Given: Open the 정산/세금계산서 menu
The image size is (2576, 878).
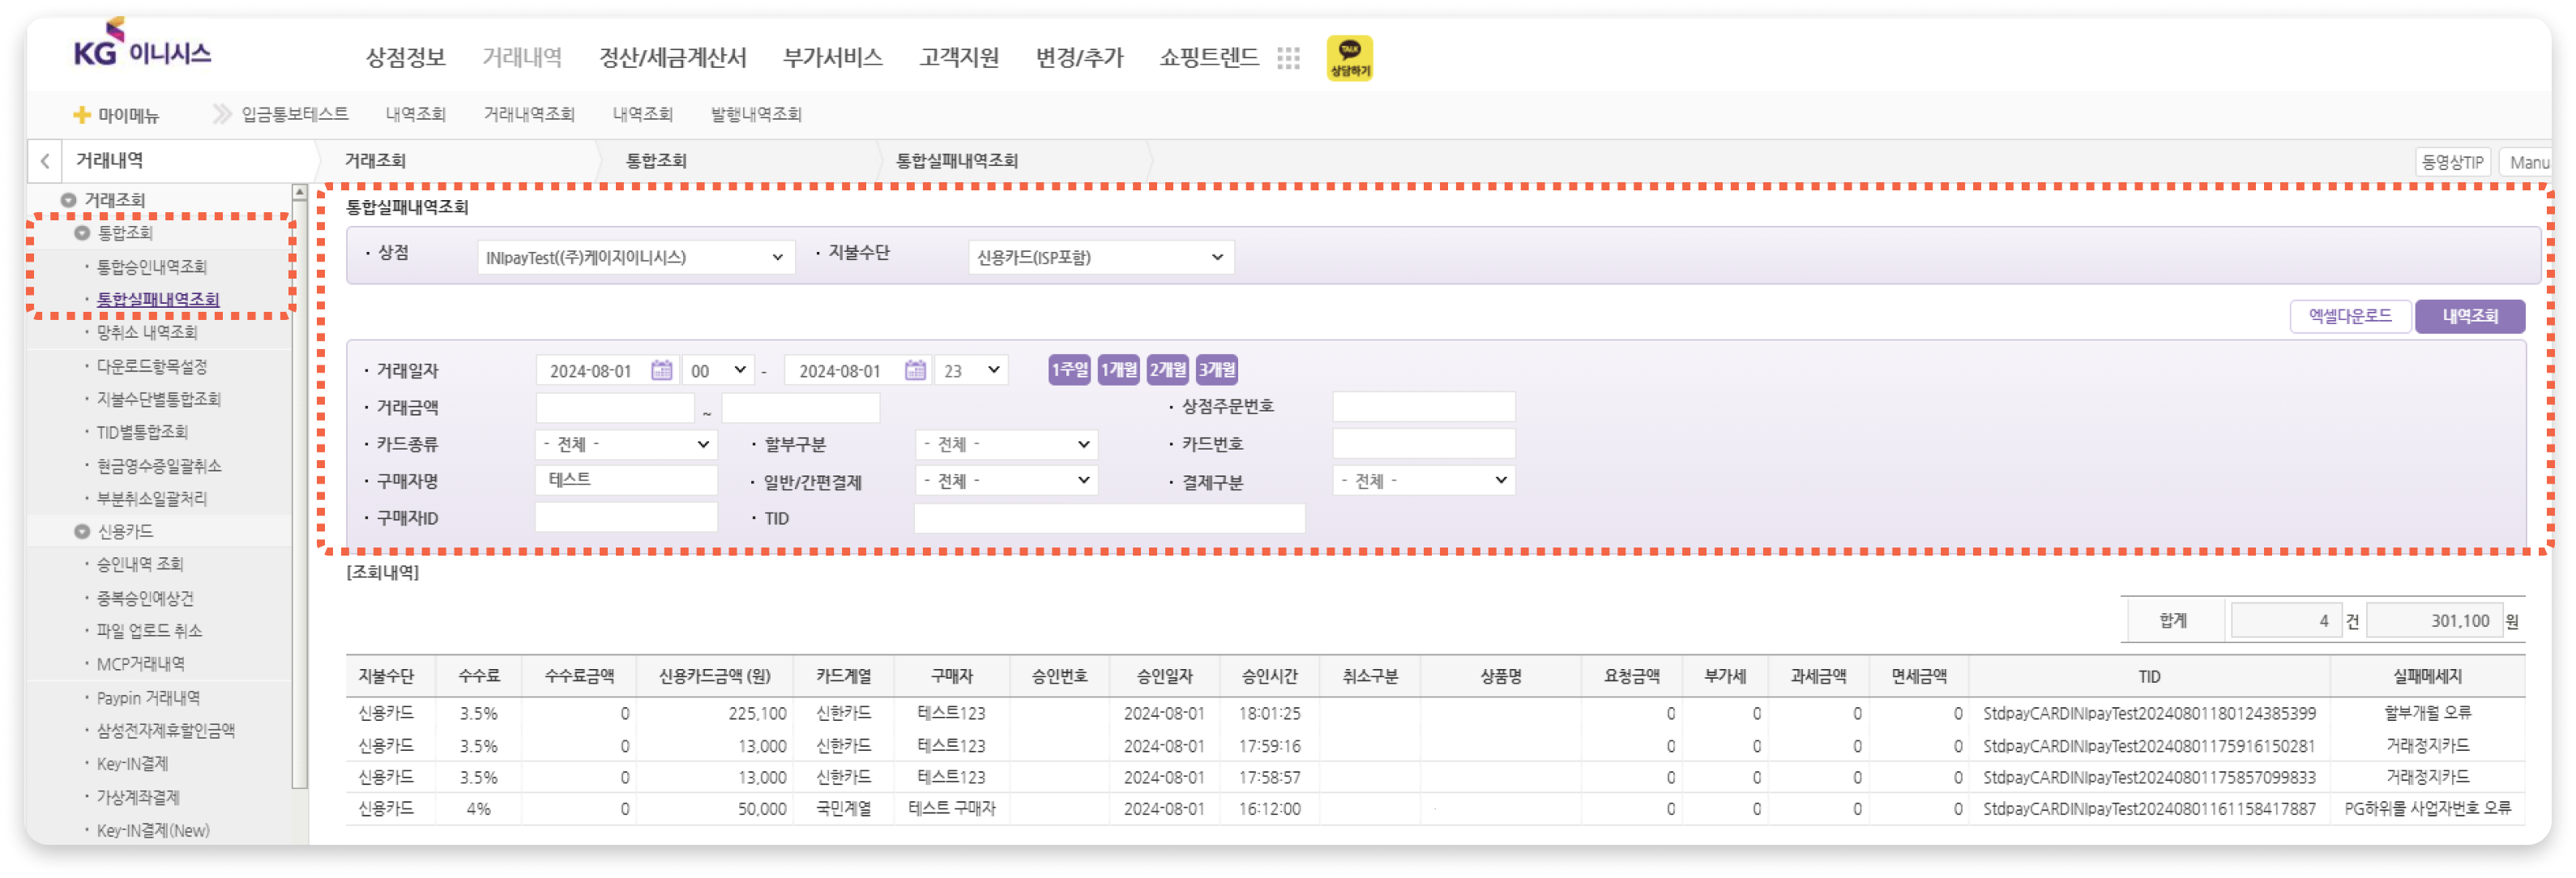Looking at the screenshot, I should point(672,58).
